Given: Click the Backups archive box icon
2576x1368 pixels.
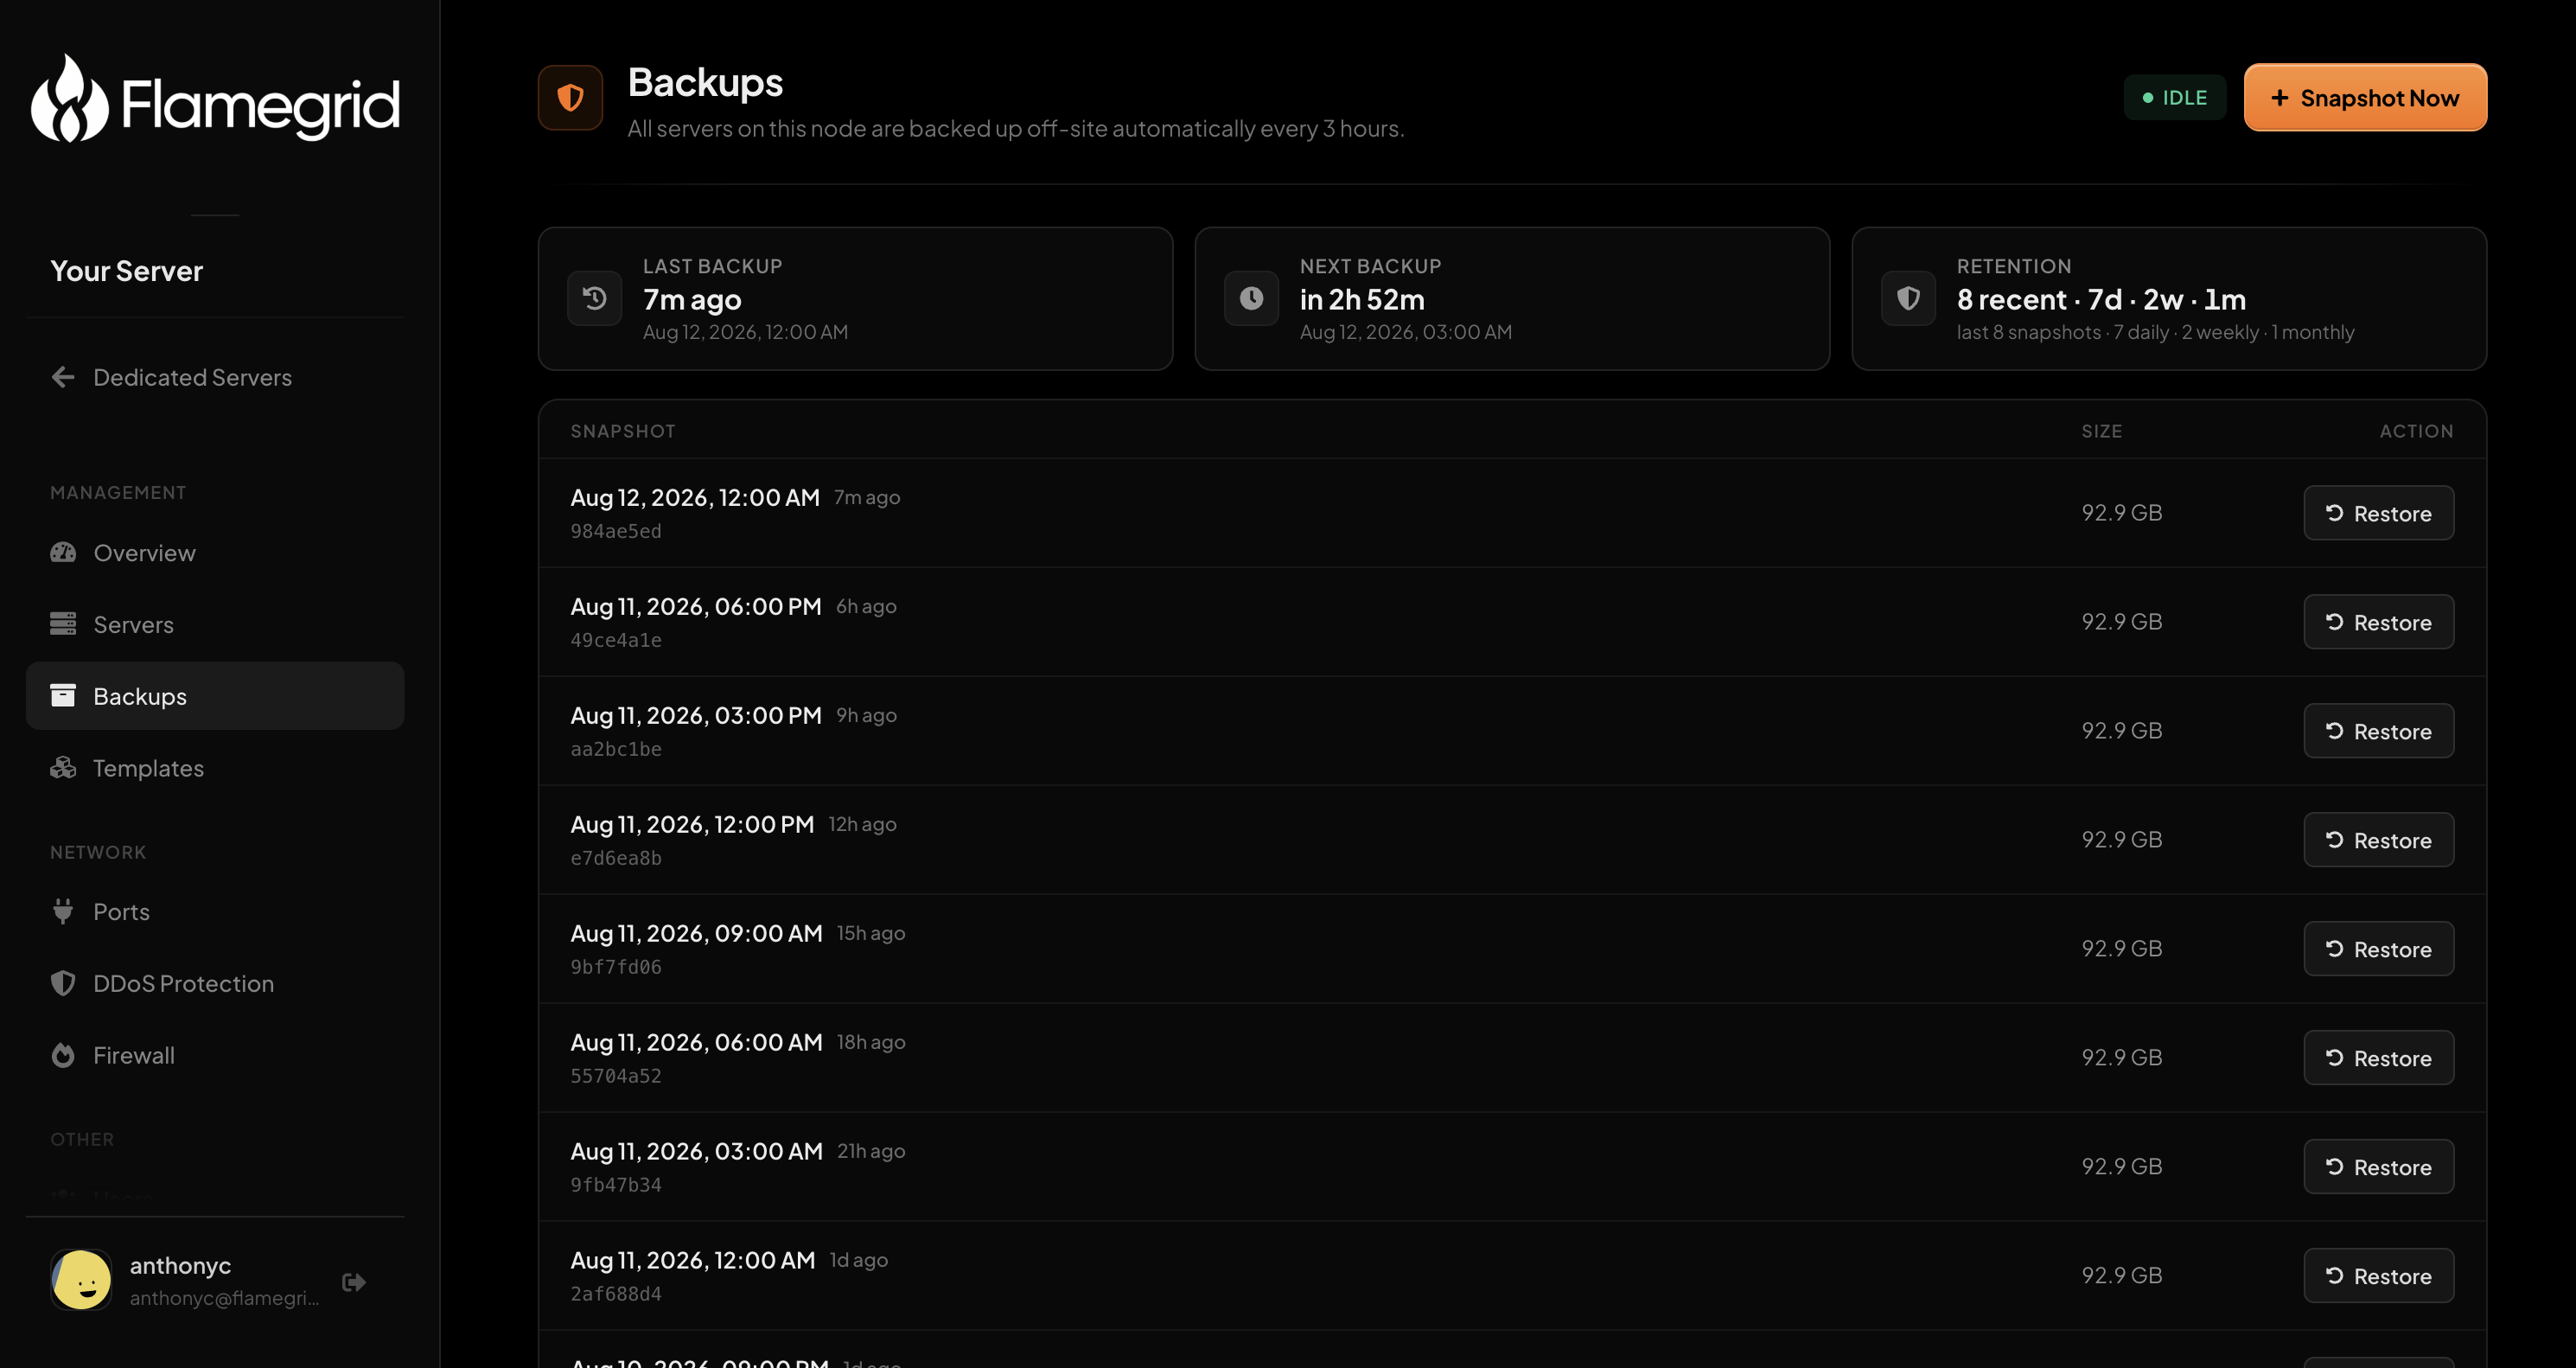Looking at the screenshot, I should 63,696.
